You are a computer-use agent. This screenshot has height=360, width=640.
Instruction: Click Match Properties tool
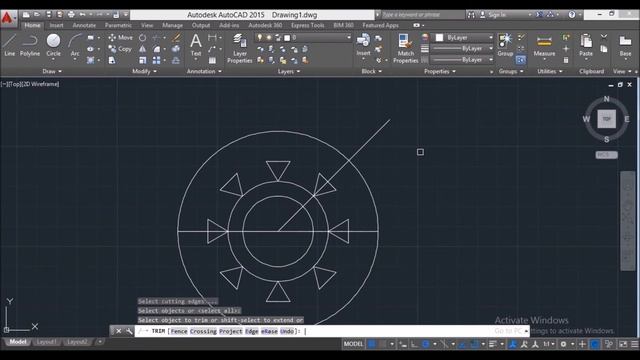point(405,48)
